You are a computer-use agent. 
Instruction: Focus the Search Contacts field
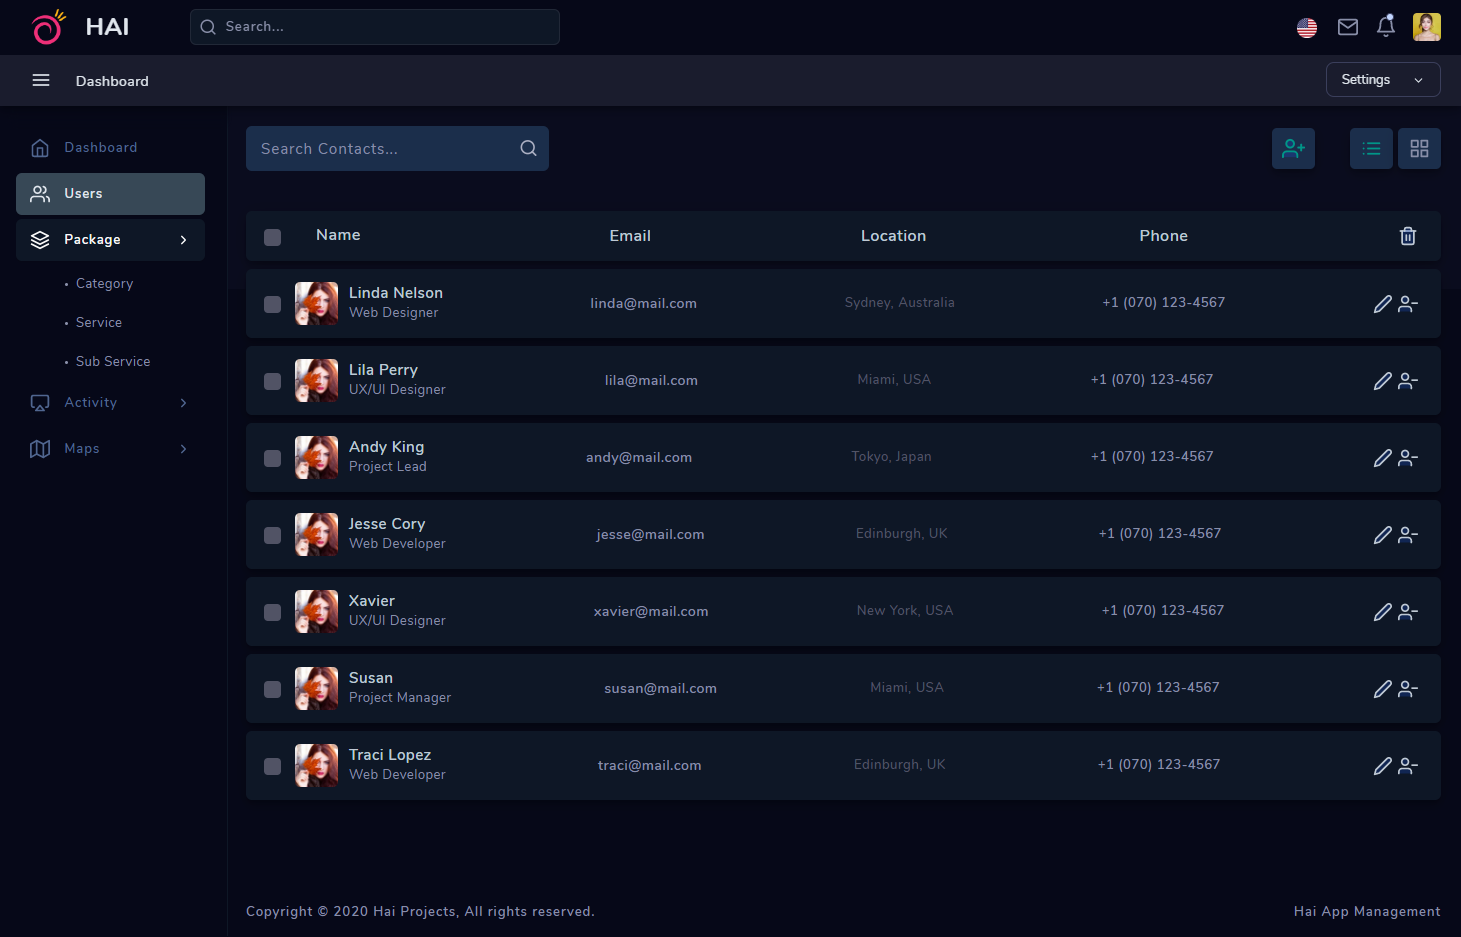pyautogui.click(x=397, y=148)
